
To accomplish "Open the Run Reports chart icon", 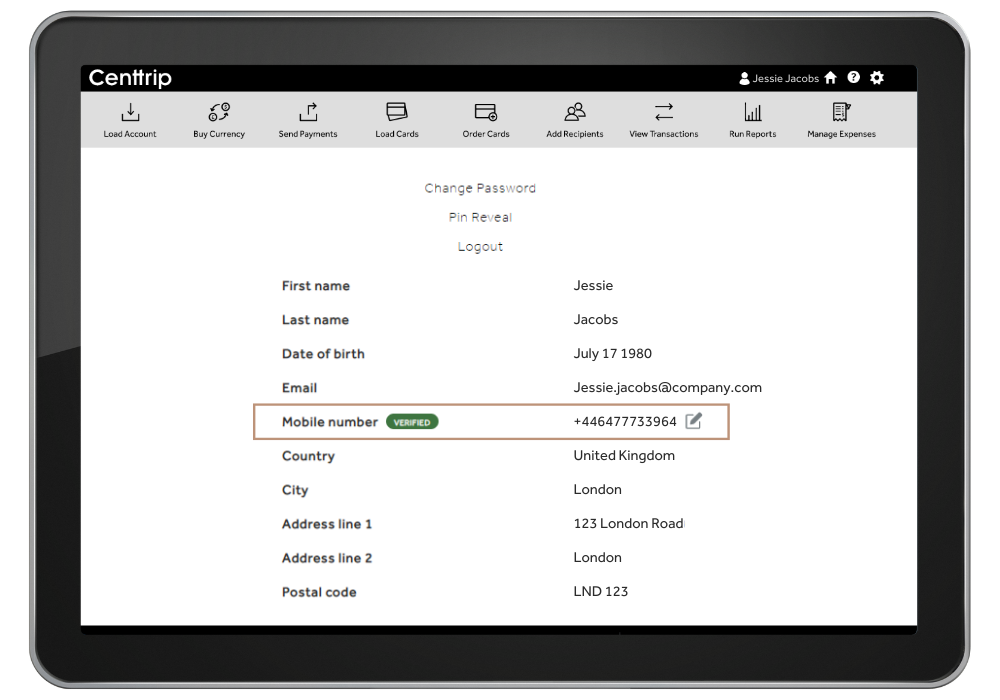I will 753,112.
